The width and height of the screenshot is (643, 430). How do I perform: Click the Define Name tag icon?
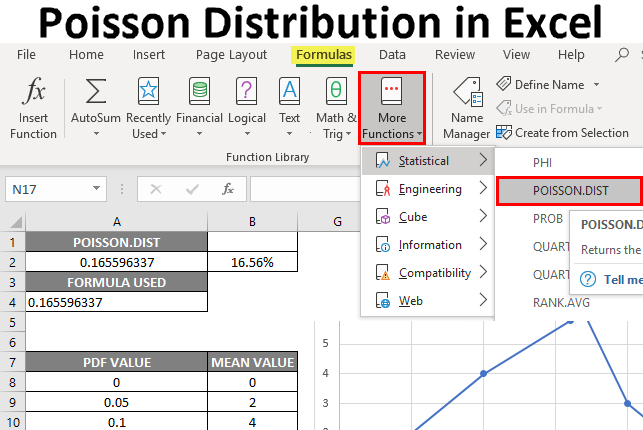click(x=504, y=84)
